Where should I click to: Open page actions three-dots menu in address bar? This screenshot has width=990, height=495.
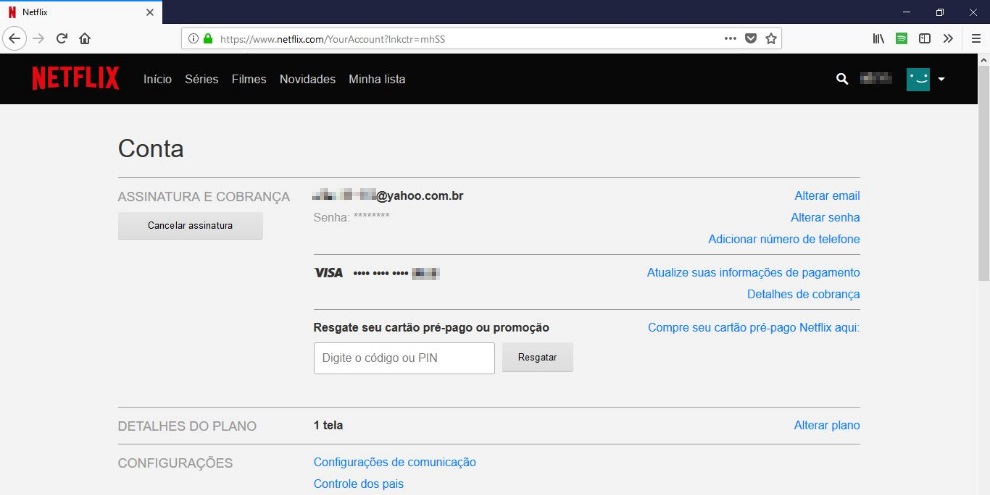pos(731,39)
